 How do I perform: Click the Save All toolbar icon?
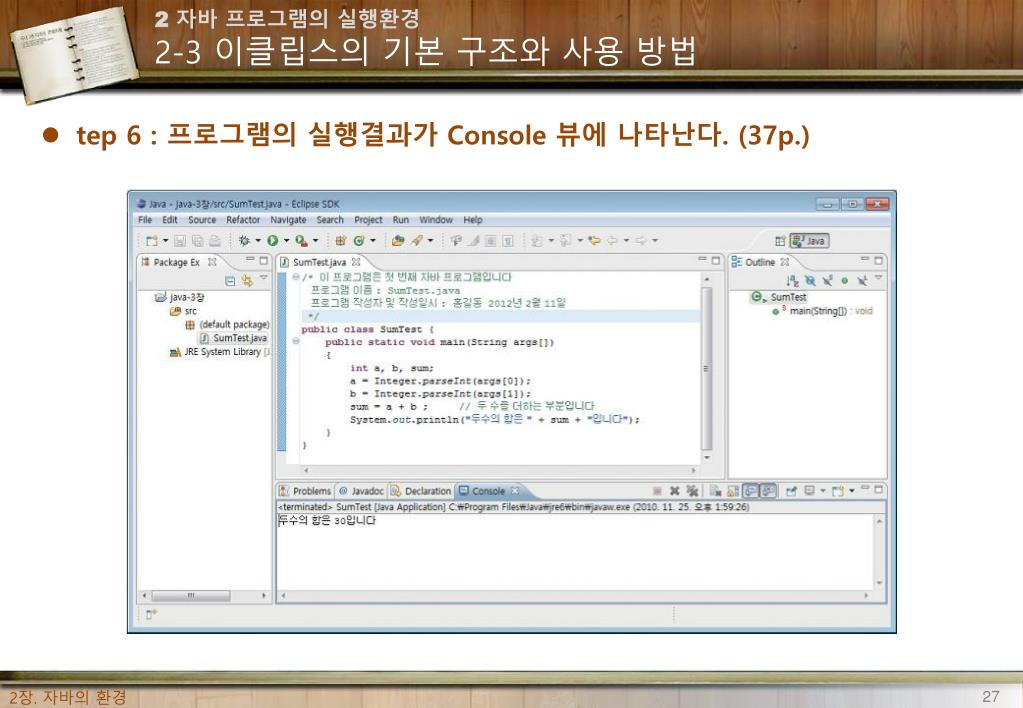(197, 241)
